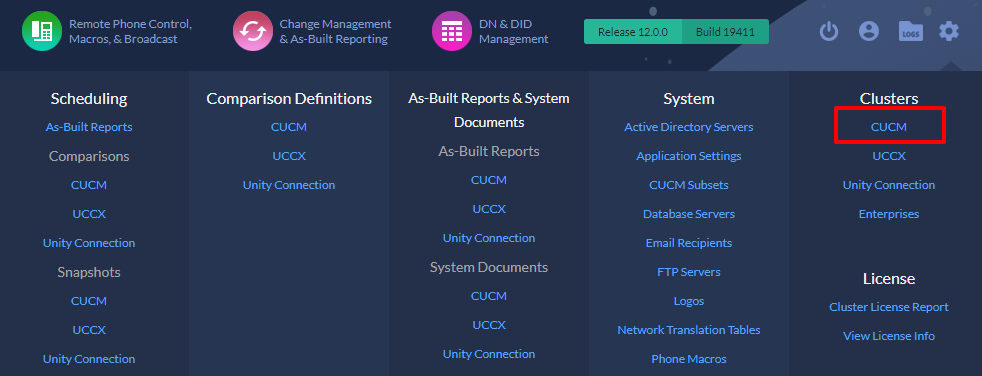The height and width of the screenshot is (376, 982).
Task: Open CUCM under Clusters
Action: (x=889, y=127)
